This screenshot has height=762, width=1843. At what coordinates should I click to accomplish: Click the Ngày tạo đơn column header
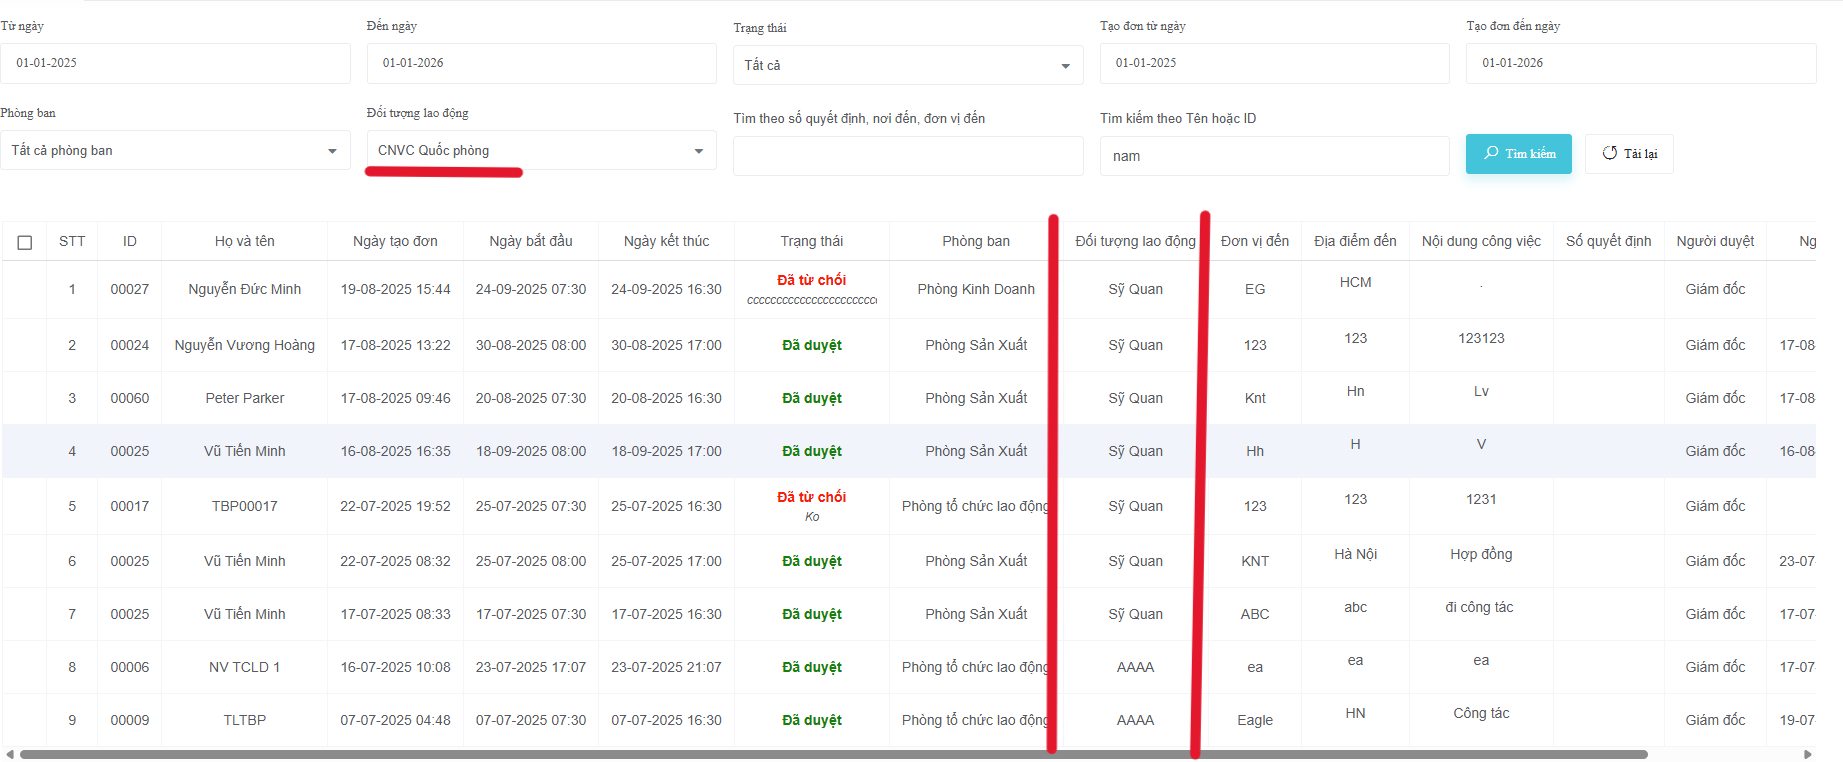[395, 241]
